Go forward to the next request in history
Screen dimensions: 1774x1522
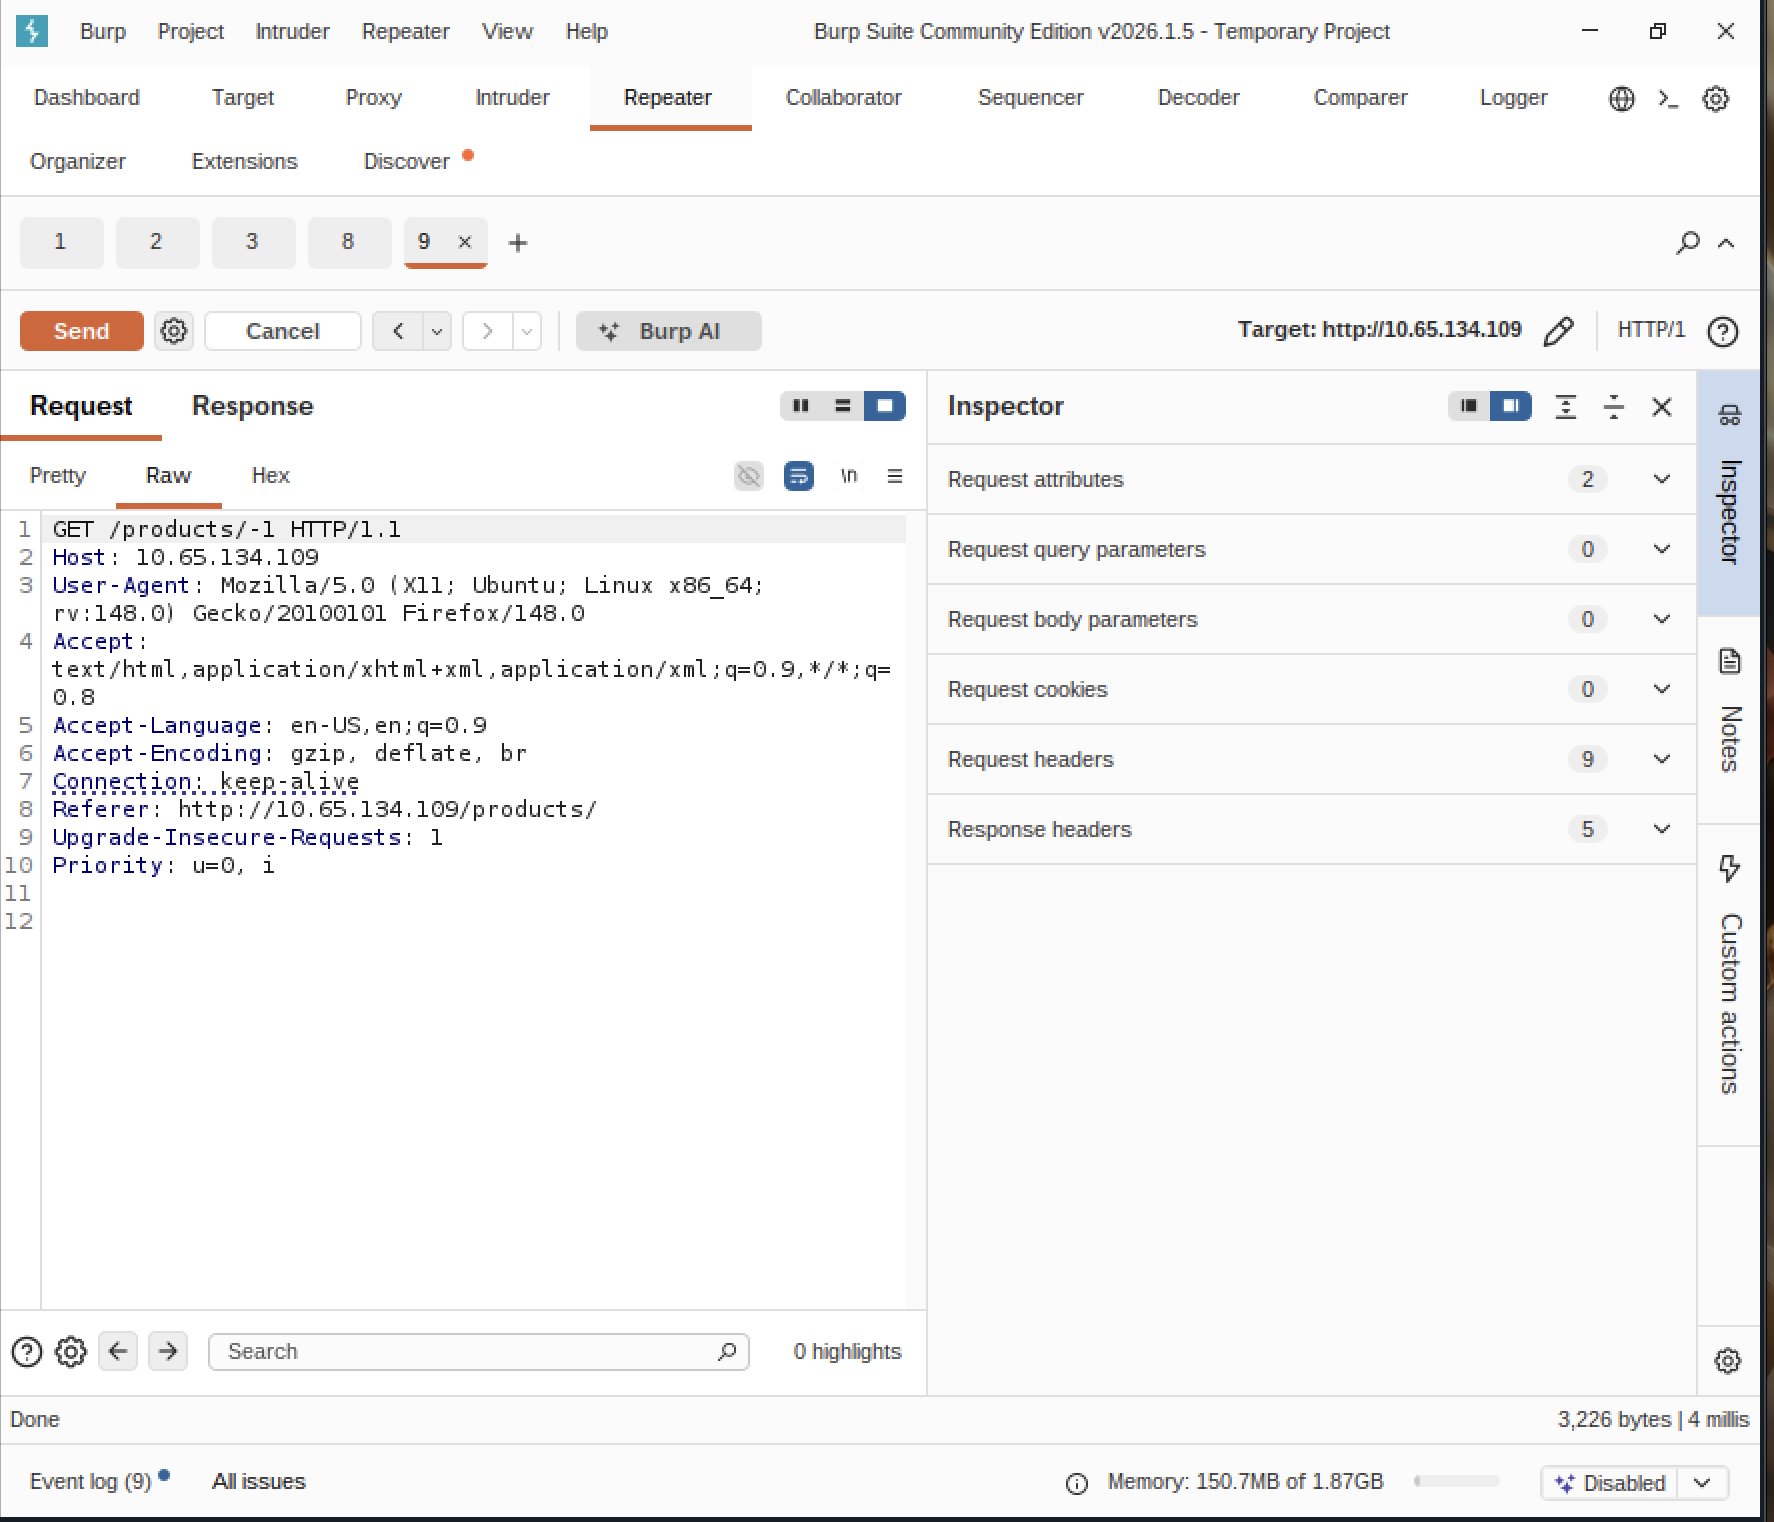pos(488,331)
